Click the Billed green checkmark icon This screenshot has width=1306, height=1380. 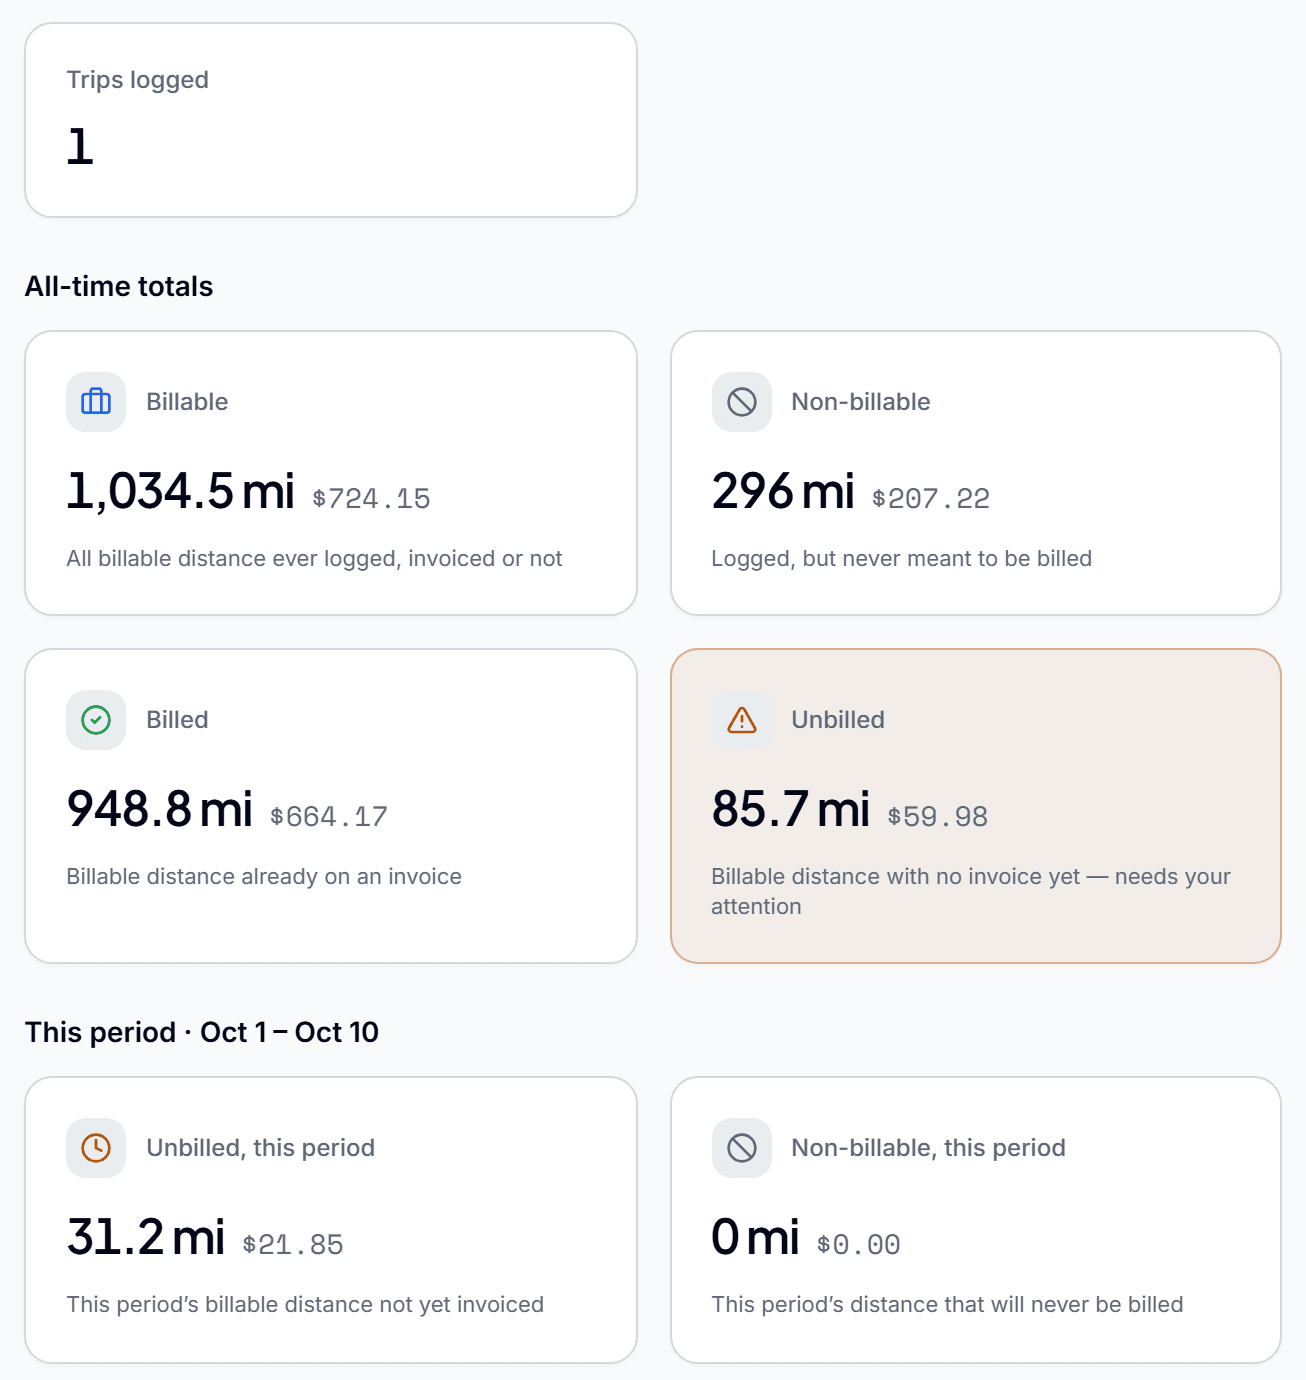tap(96, 720)
